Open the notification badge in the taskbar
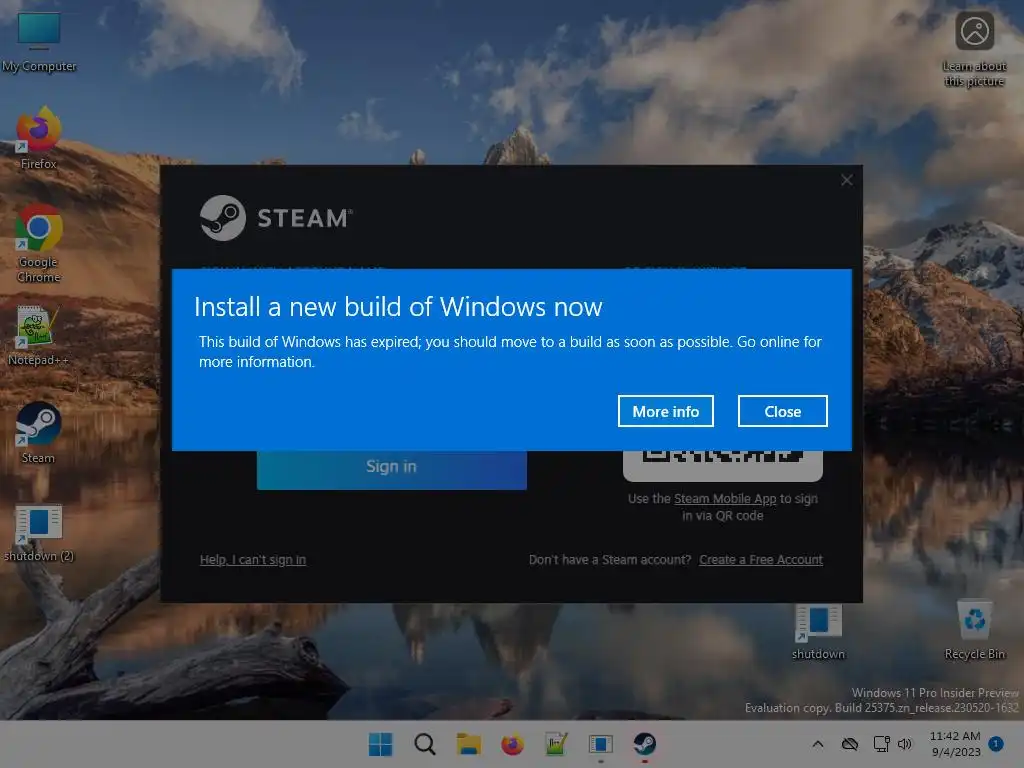This screenshot has height=768, width=1024. point(996,744)
